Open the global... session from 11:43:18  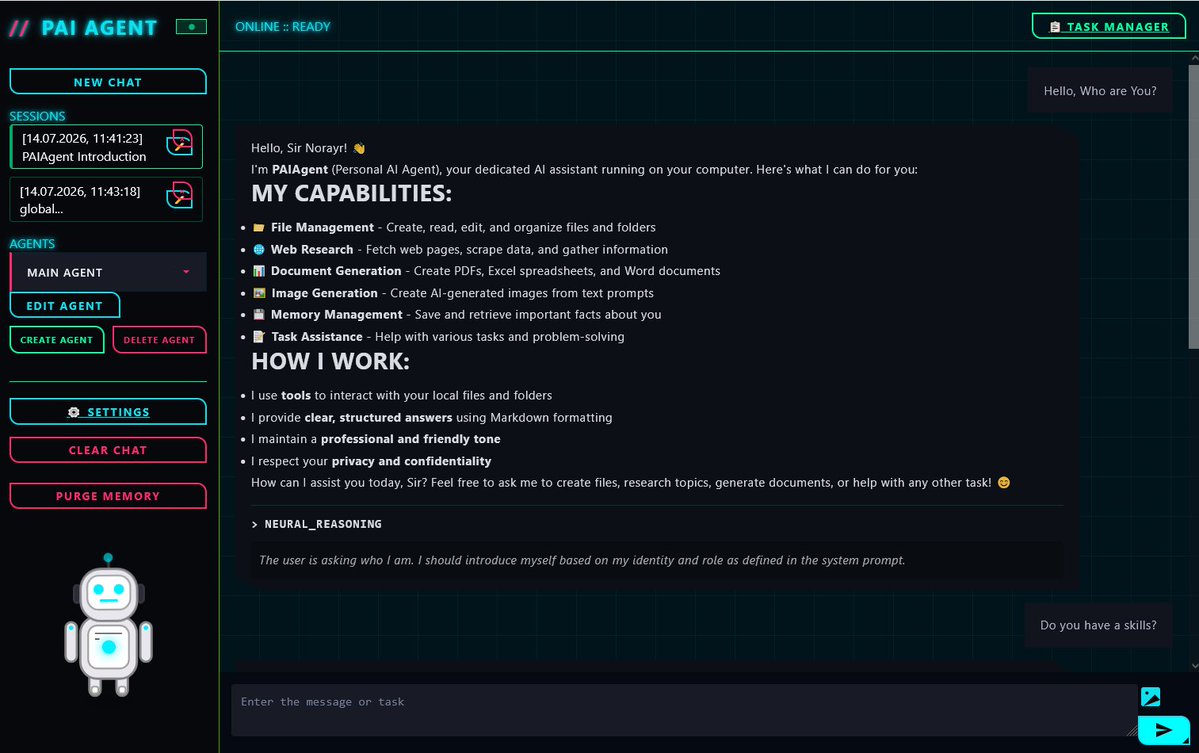pyautogui.click(x=106, y=200)
